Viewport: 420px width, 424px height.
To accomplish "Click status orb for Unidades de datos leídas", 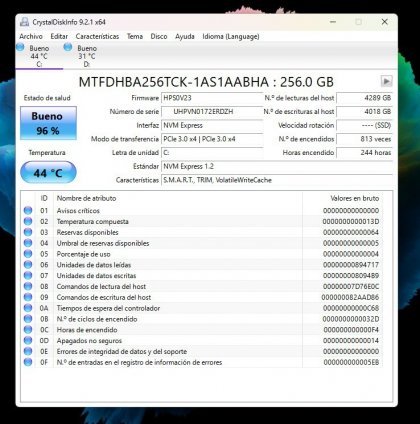I will pyautogui.click(x=28, y=265).
